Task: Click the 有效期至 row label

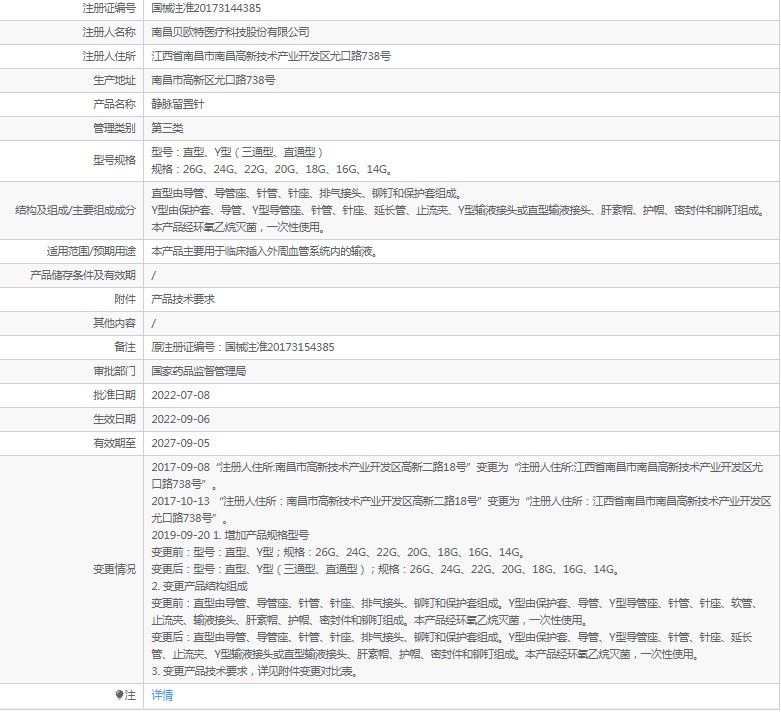Action: tap(114, 443)
